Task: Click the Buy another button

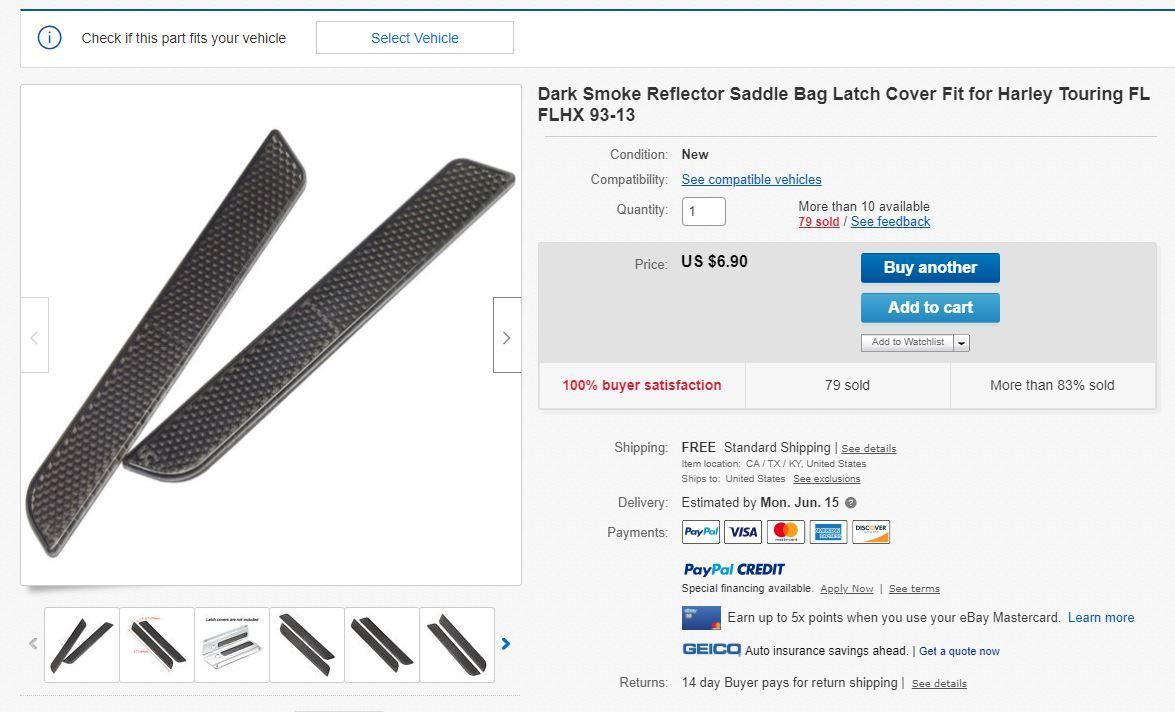Action: [930, 268]
